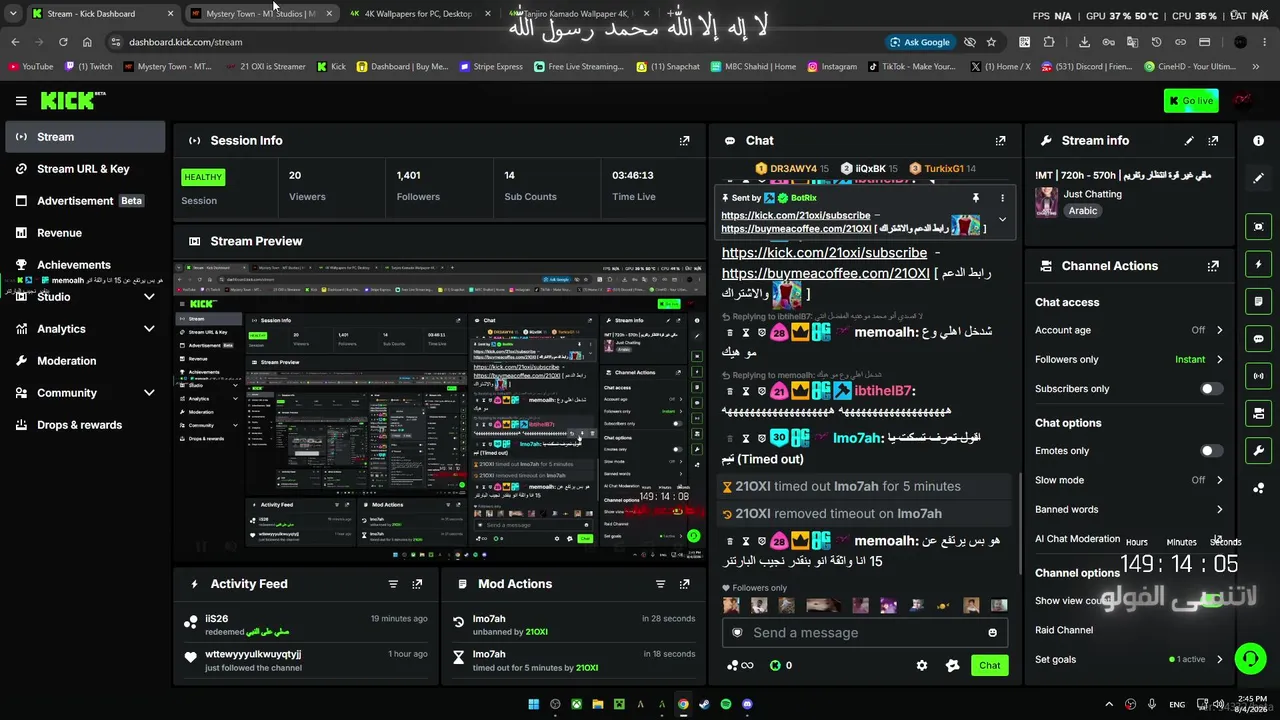This screenshot has width=1280, height=720.
Task: Bookmark this page with the star icon
Action: coord(991,42)
